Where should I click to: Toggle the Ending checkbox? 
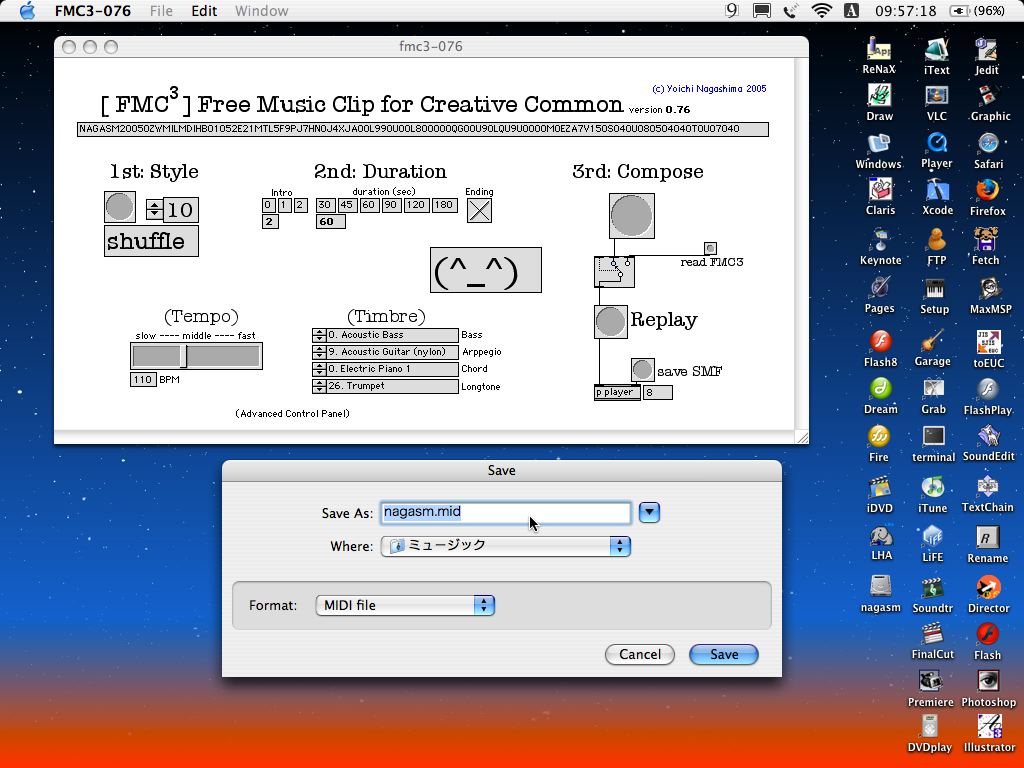click(x=479, y=210)
